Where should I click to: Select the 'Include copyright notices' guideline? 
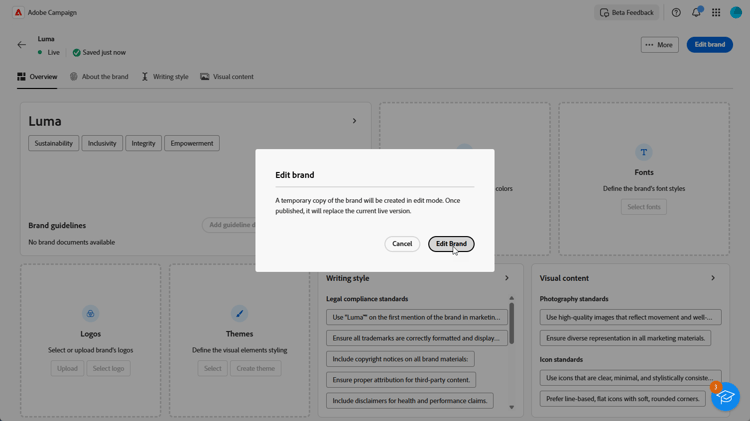[x=400, y=359]
